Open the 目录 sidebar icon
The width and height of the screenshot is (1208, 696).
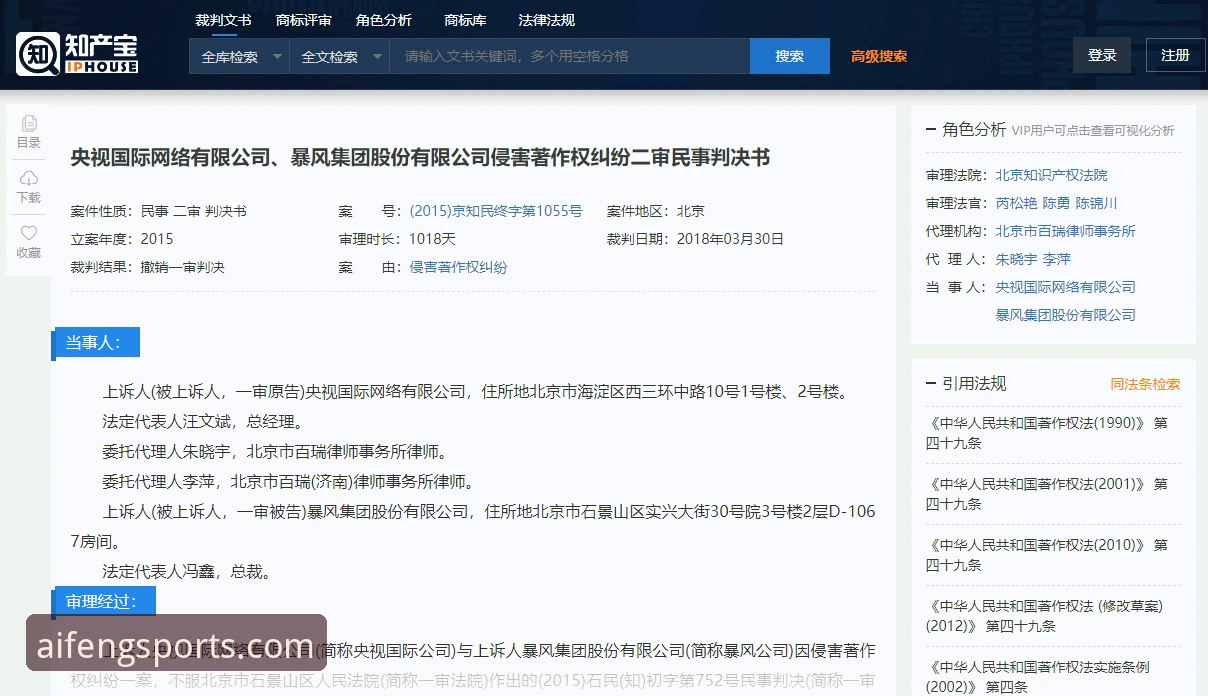click(x=29, y=131)
